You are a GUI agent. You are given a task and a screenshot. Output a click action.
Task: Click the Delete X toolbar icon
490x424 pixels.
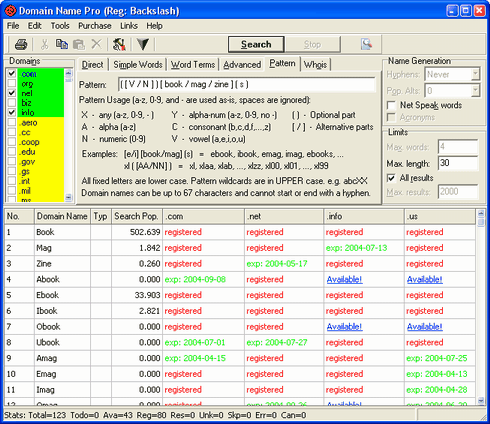click(x=96, y=44)
